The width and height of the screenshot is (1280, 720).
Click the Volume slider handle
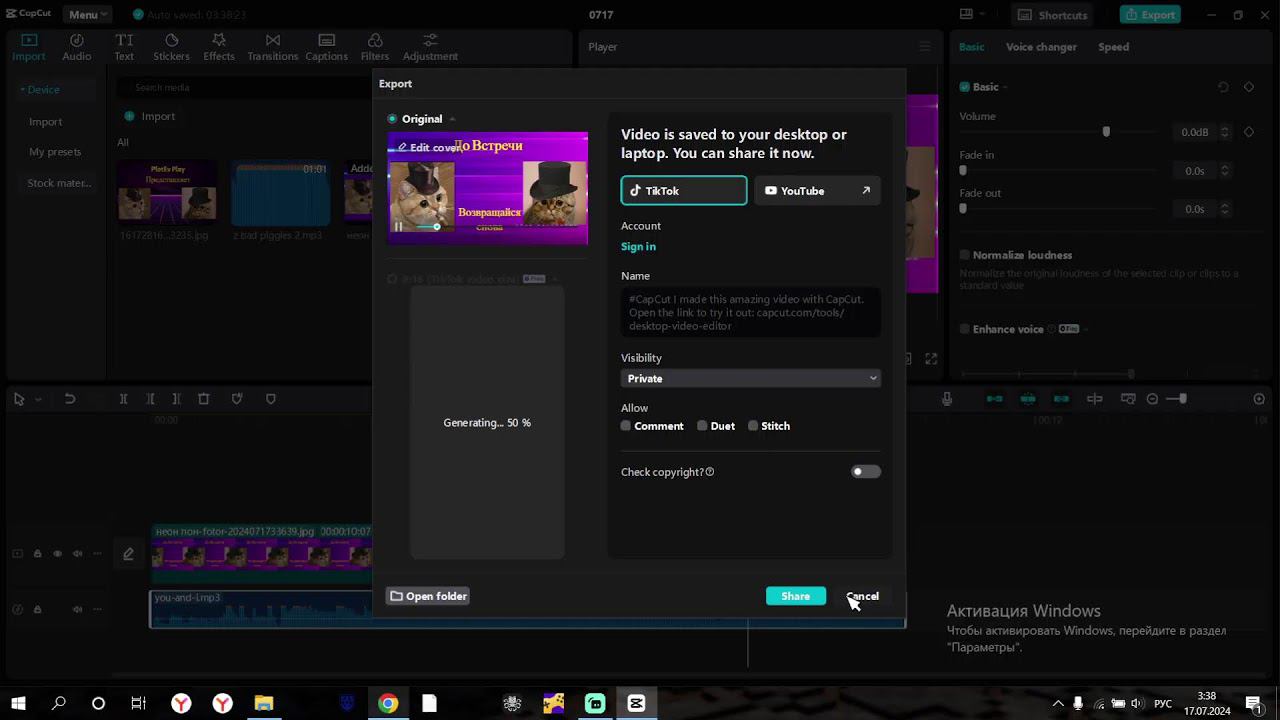point(1106,132)
